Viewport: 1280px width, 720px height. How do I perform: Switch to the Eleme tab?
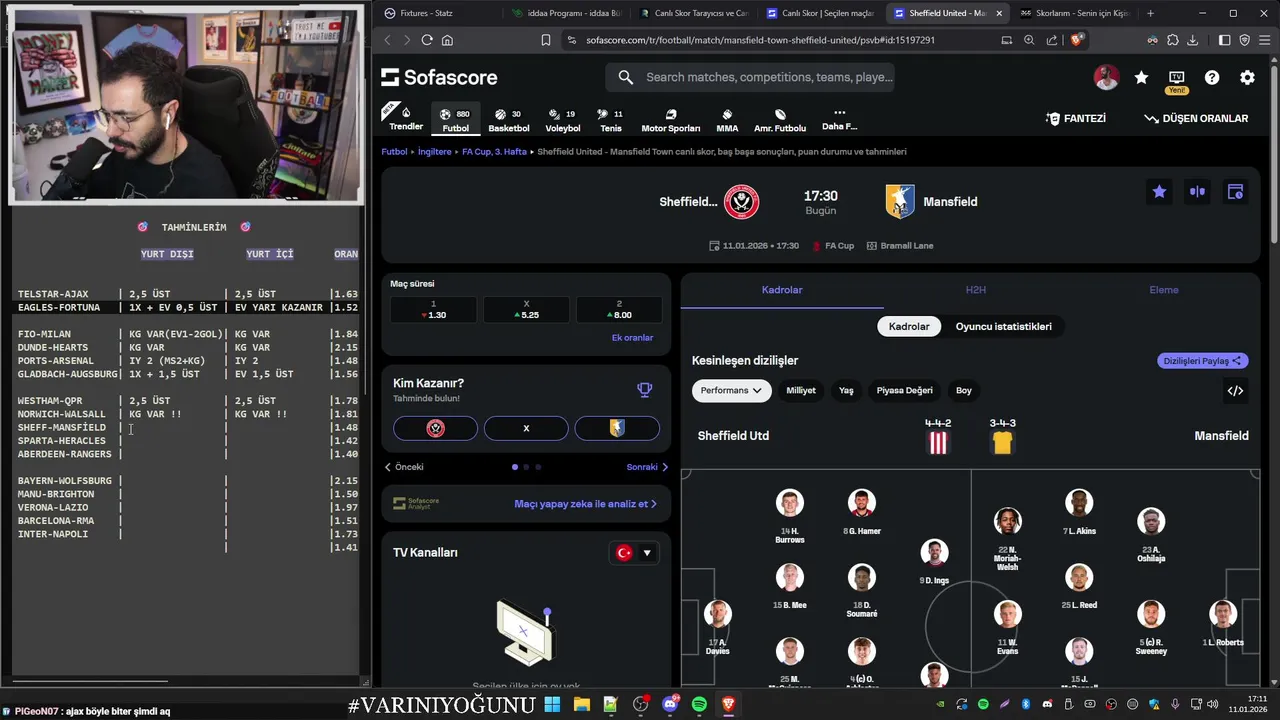click(1164, 290)
